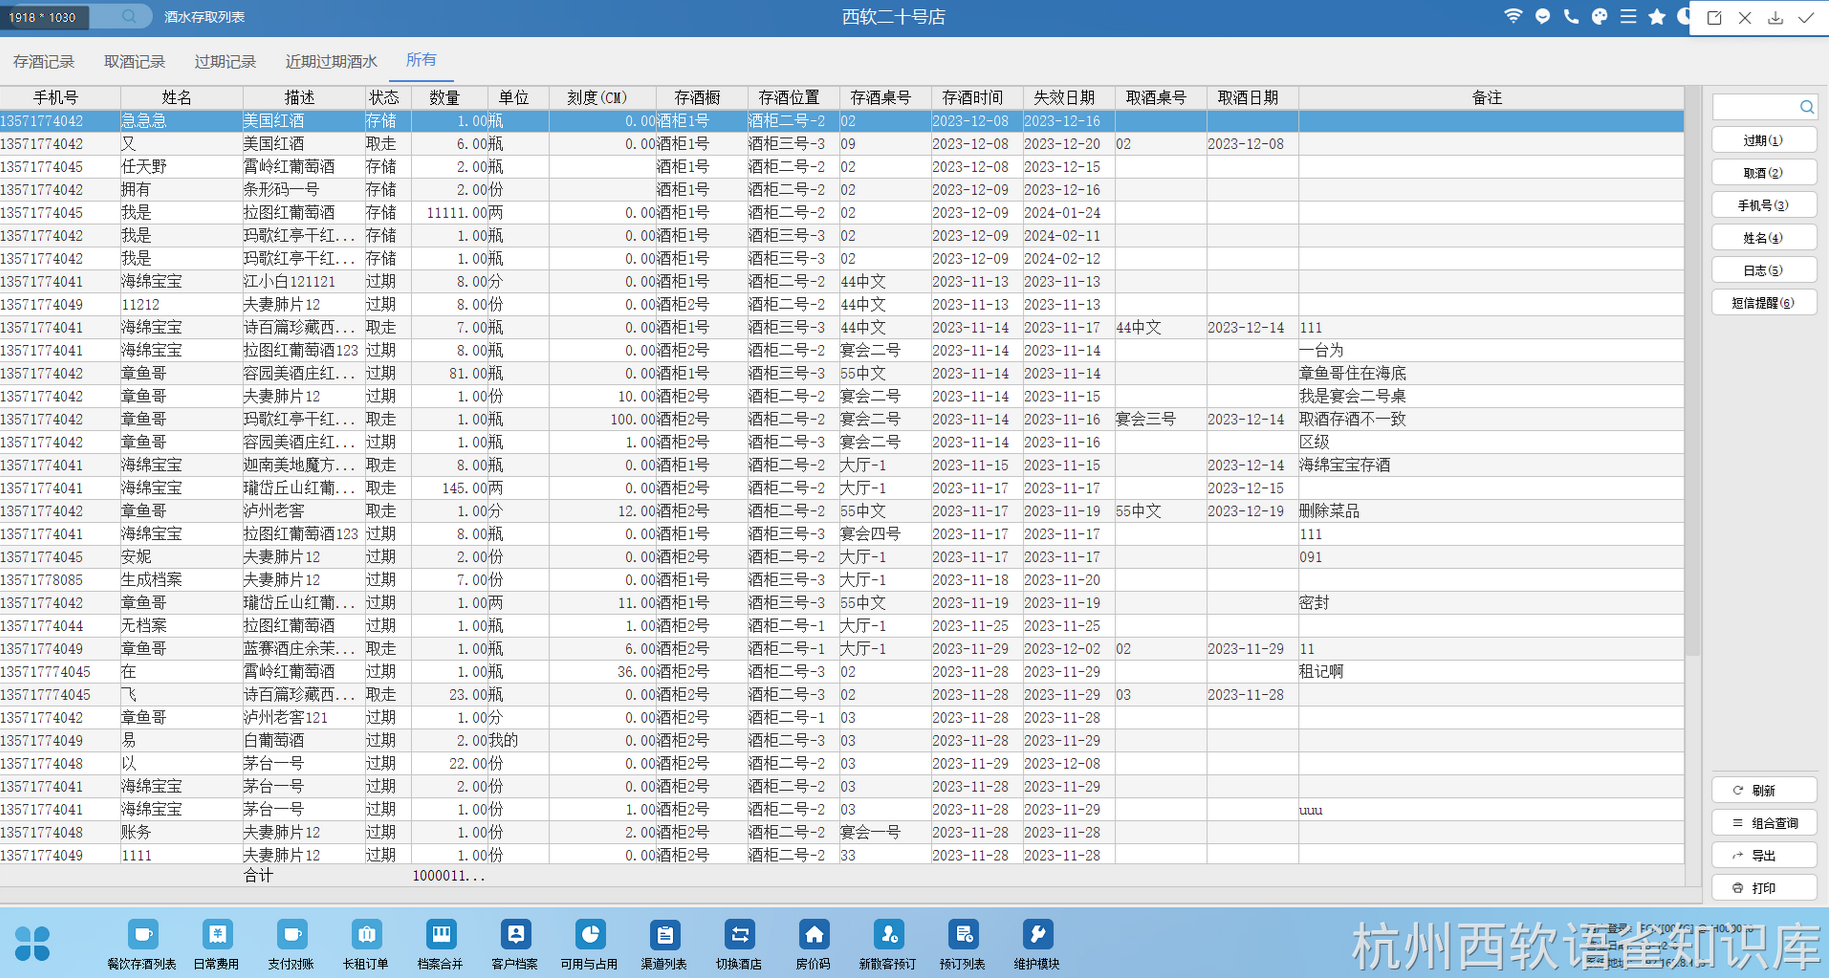Open the four-leaf main menu icon
Screen dimensions: 1829x978
[32, 943]
